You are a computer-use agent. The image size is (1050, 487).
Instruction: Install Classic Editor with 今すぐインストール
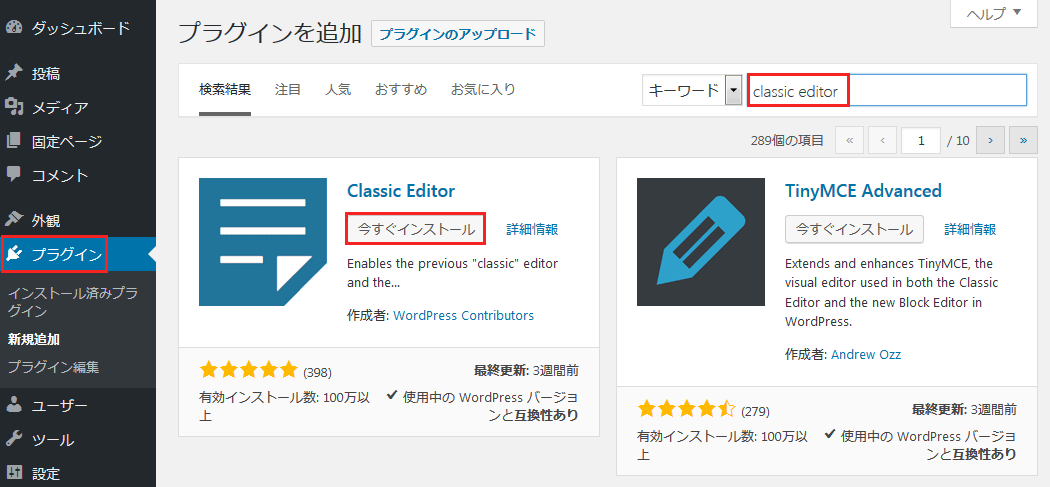(416, 229)
